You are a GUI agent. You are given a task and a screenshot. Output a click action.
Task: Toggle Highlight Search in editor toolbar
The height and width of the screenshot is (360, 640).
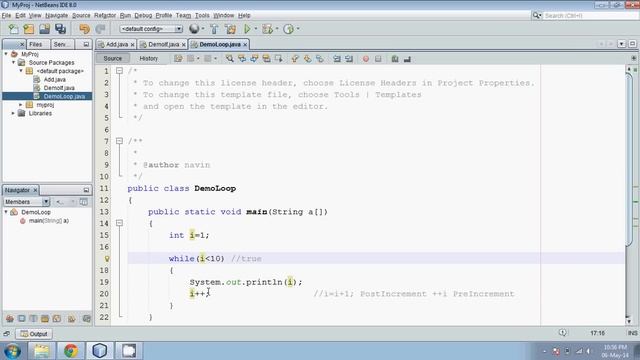pyautogui.click(x=266, y=59)
